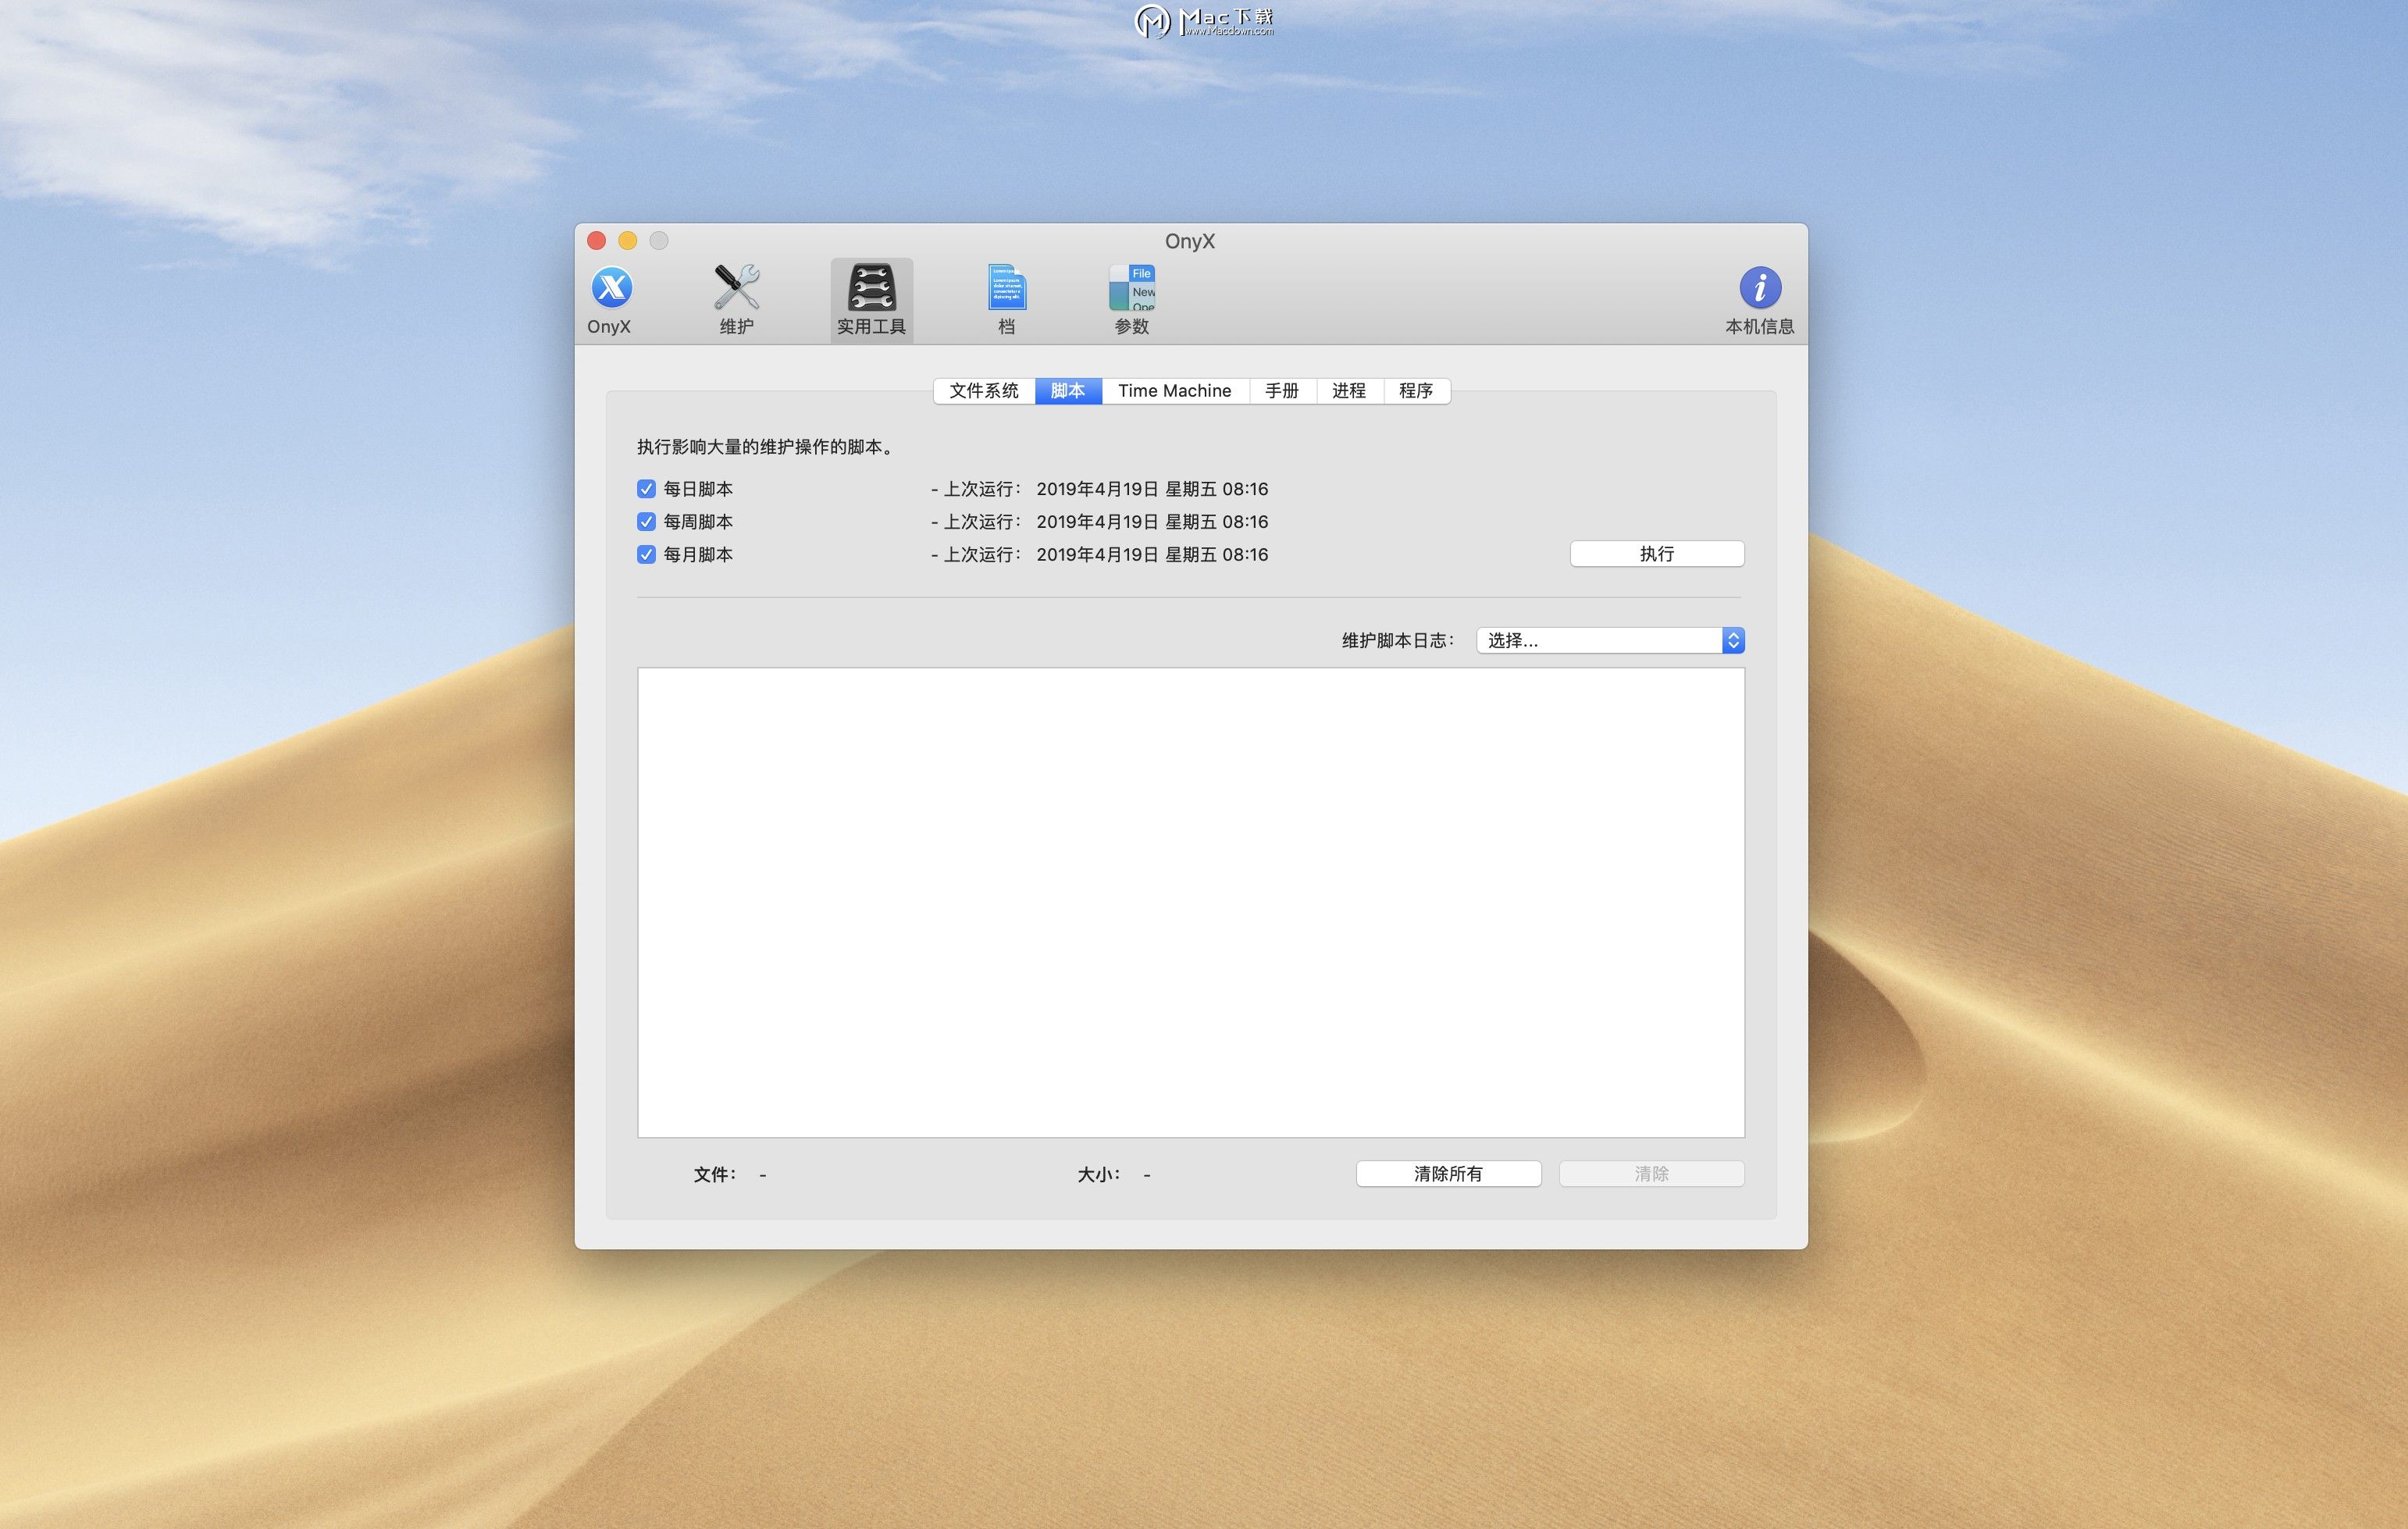Uncheck the 每日脚本 daily script checkbox
The width and height of the screenshot is (2408, 1529).
click(645, 488)
